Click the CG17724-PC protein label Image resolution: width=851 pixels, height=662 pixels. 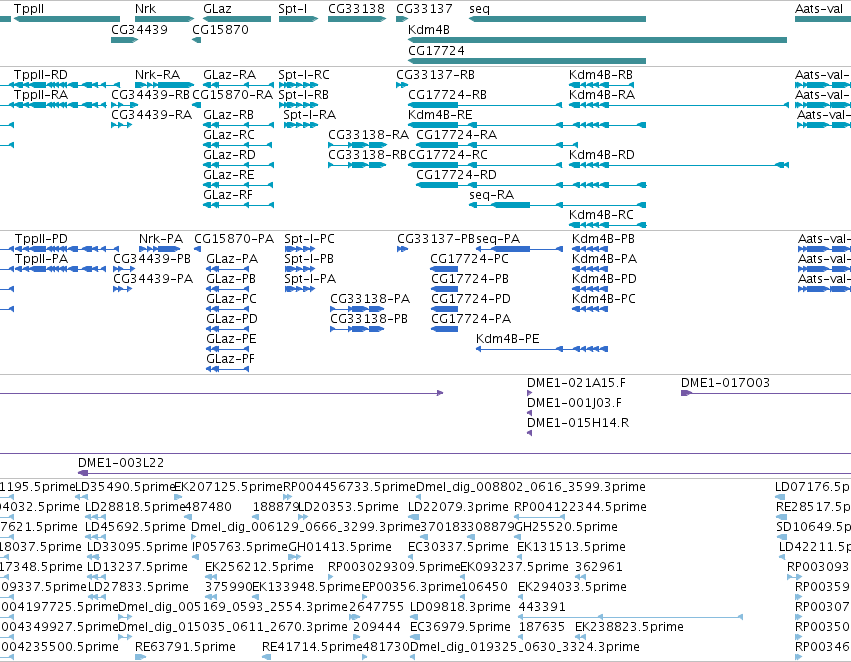click(469, 259)
